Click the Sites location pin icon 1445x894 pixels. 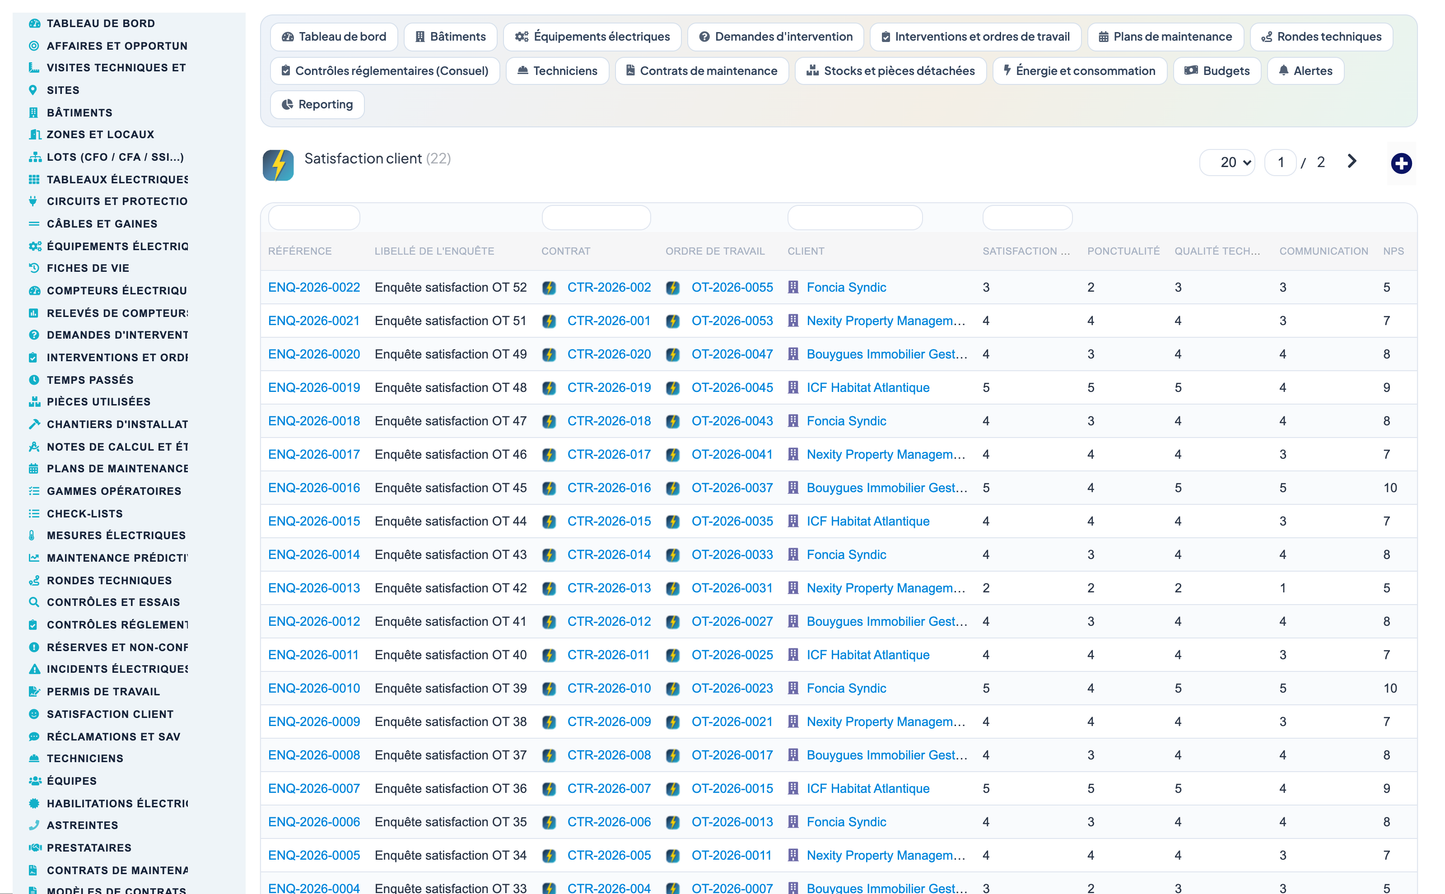34,90
